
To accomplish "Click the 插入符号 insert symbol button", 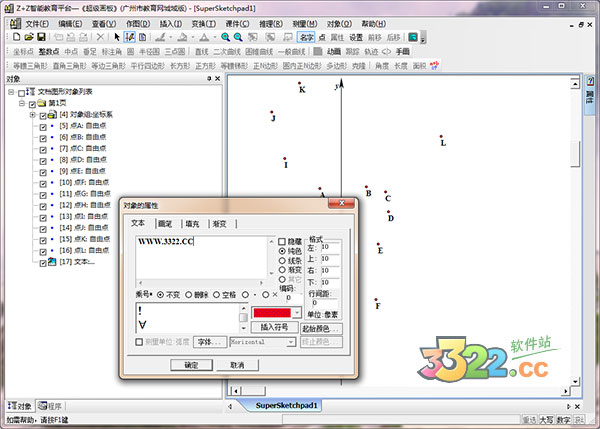I will [x=274, y=327].
